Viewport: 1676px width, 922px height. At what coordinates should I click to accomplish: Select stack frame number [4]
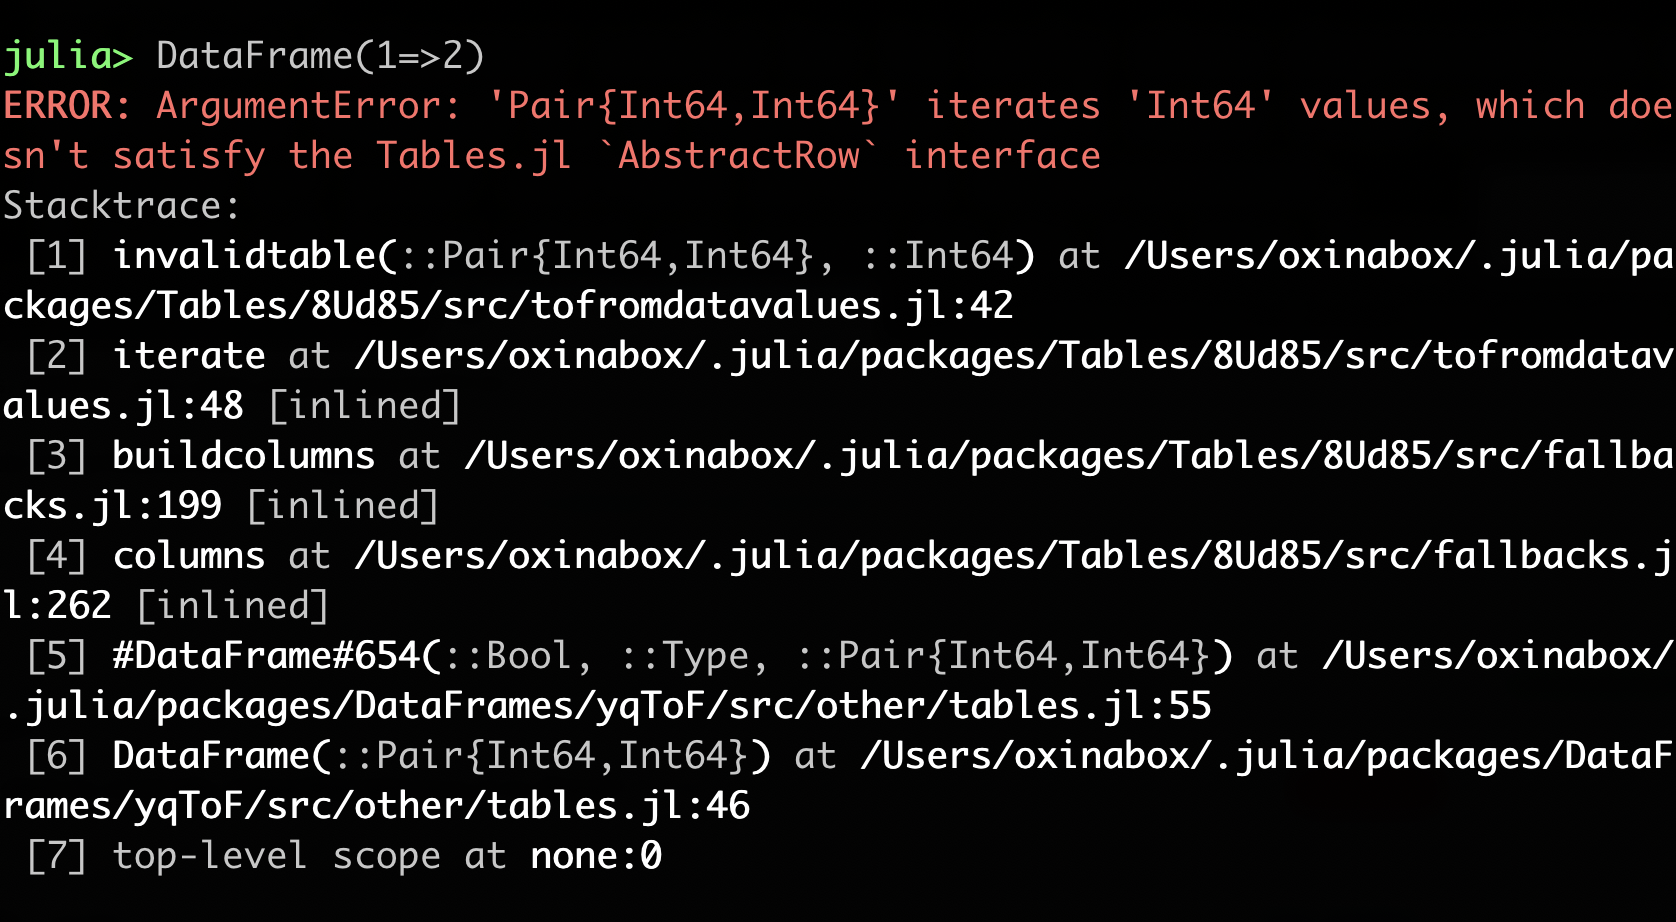pyautogui.click(x=56, y=556)
